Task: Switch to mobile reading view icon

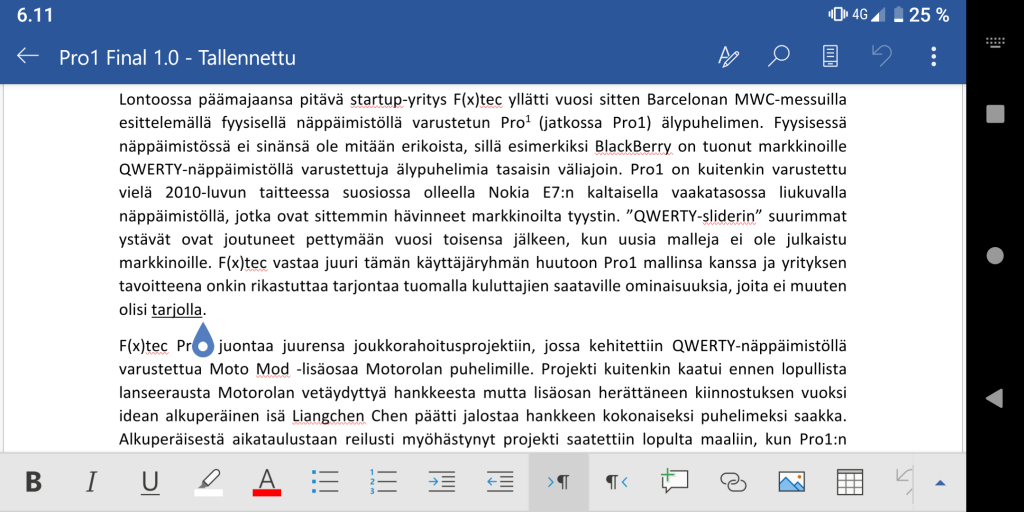Action: point(830,57)
